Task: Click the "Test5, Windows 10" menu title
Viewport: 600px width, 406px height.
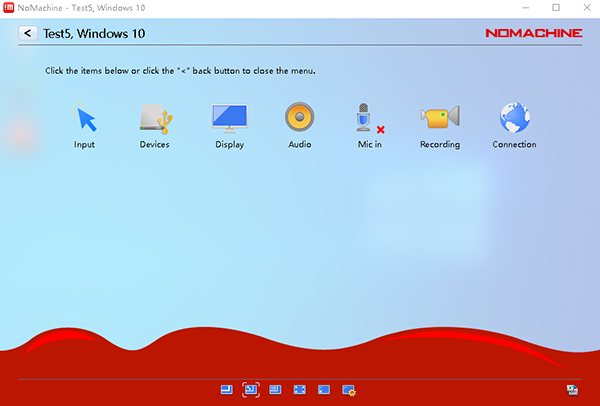Action: point(95,33)
